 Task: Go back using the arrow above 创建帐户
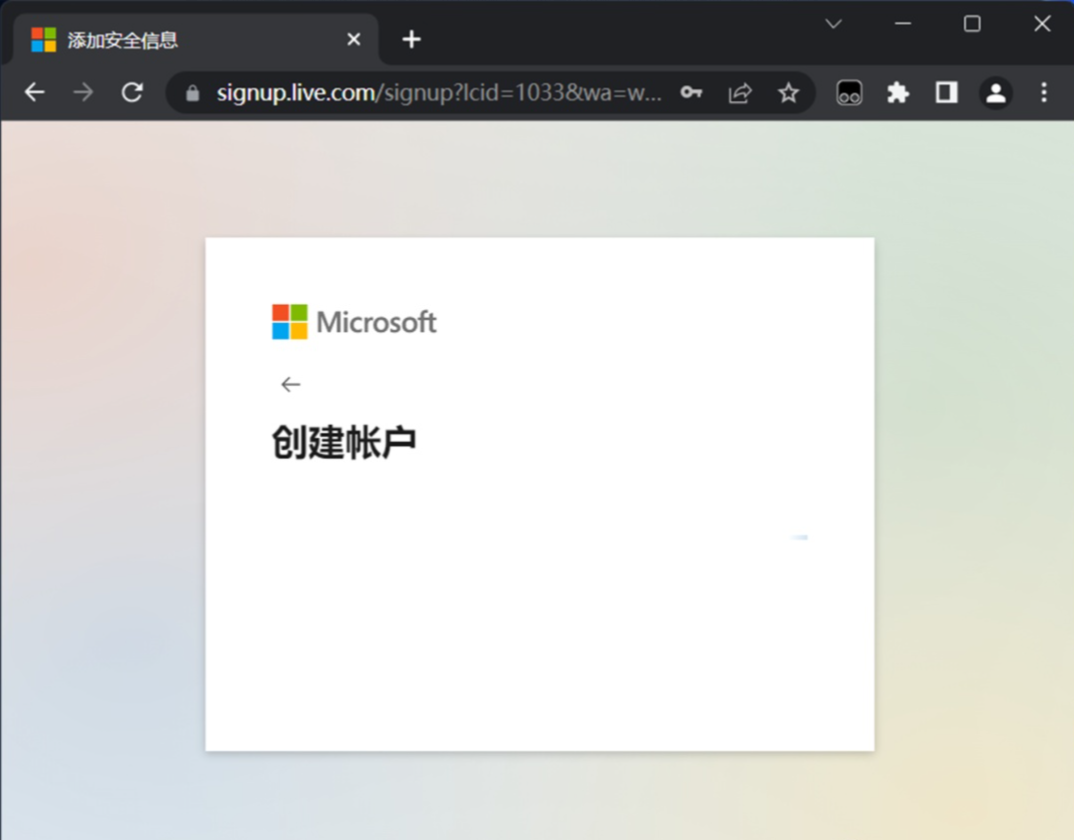click(x=290, y=384)
